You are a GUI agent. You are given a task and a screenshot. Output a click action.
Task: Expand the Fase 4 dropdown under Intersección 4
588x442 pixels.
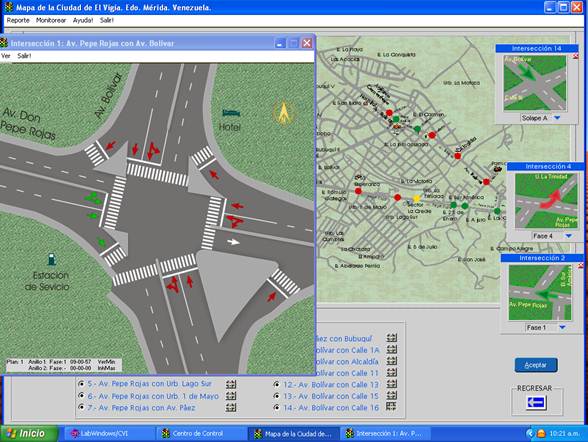568,236
